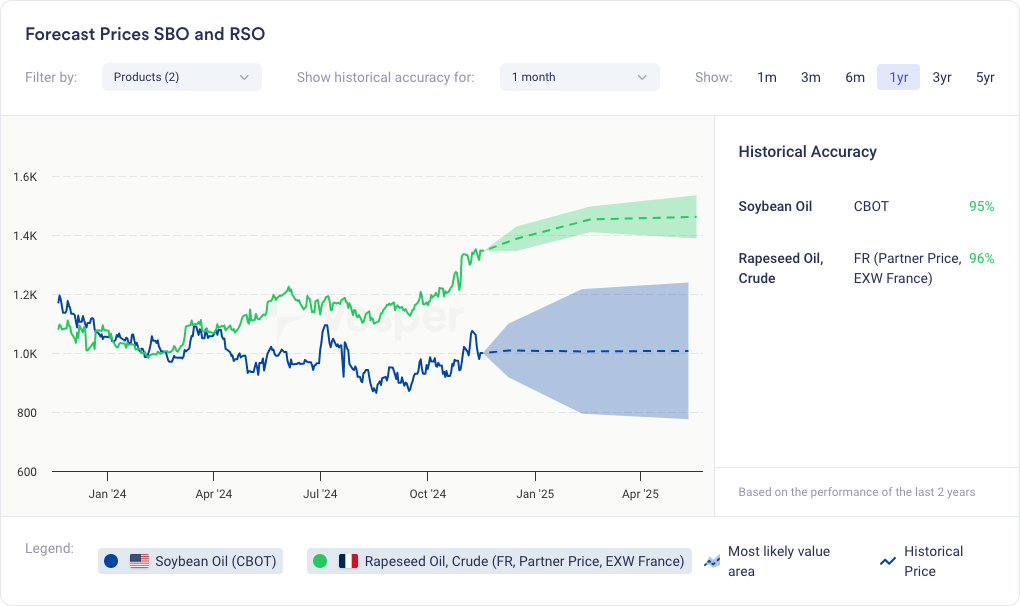Switch to 6m time range
Screen dimensions: 1020x606
tap(855, 77)
